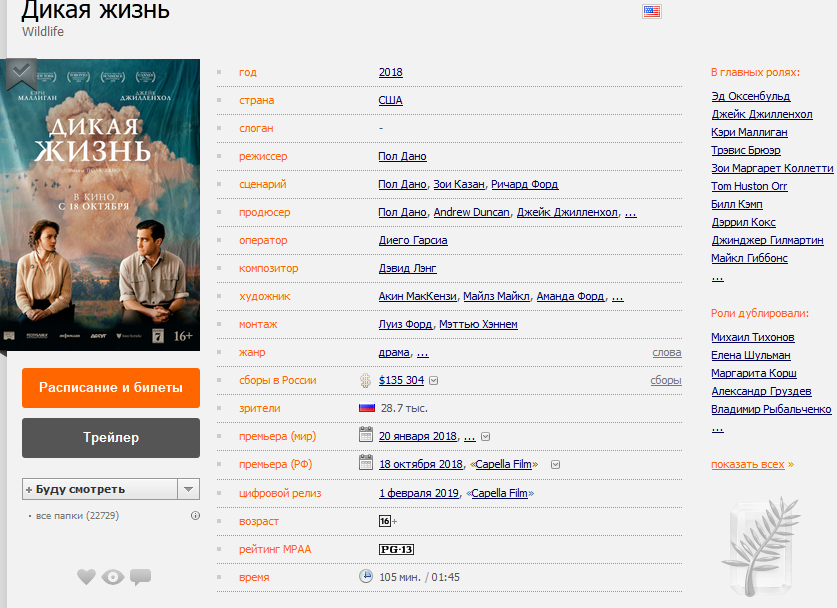This screenshot has width=837, height=608.
Task: Expand more genres via ellipsis after драма
Action: (x=423, y=352)
